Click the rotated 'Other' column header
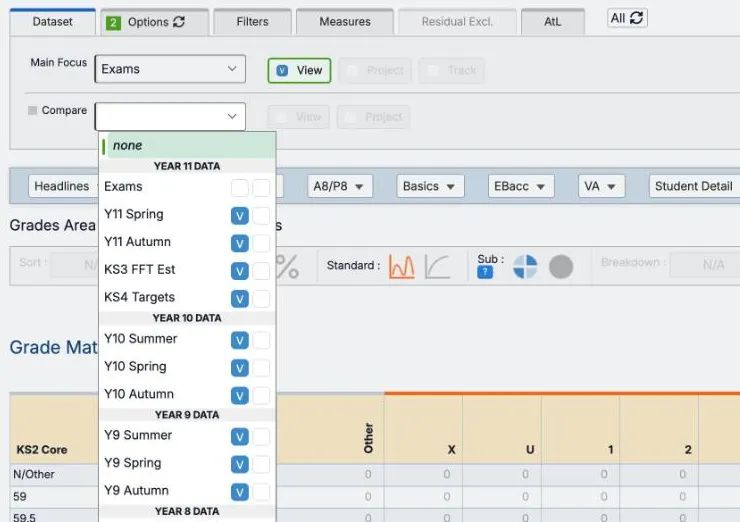740x522 pixels. [369, 438]
